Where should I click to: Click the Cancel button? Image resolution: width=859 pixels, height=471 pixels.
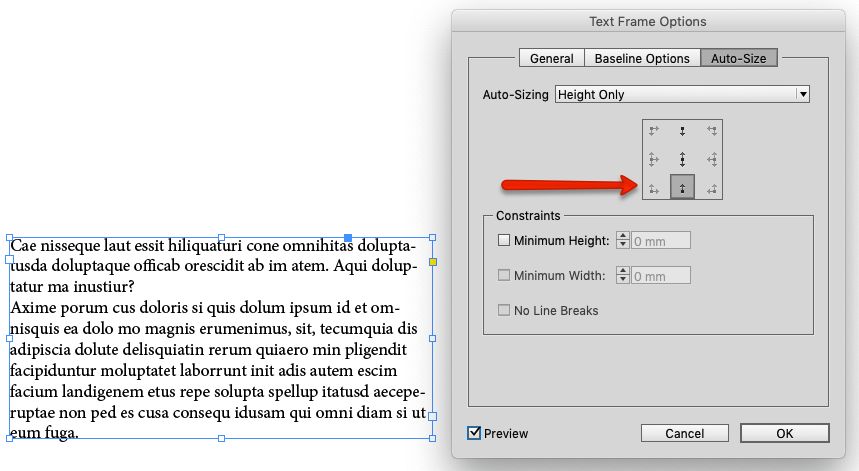[685, 433]
